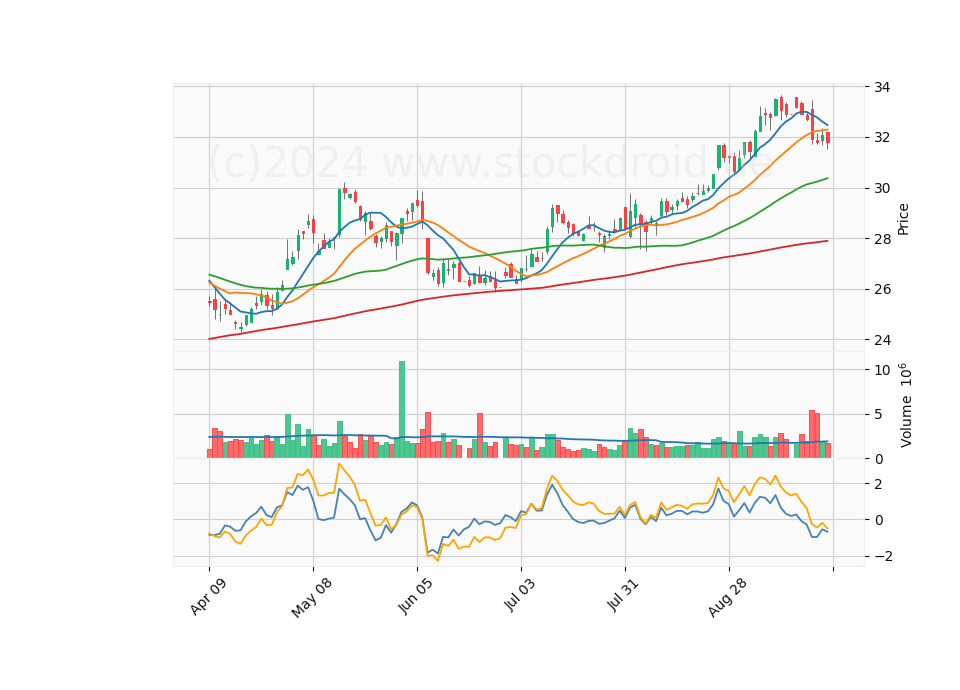Select the 0 tick on volume axis
The width and height of the screenshot is (960, 690).
click(x=878, y=459)
